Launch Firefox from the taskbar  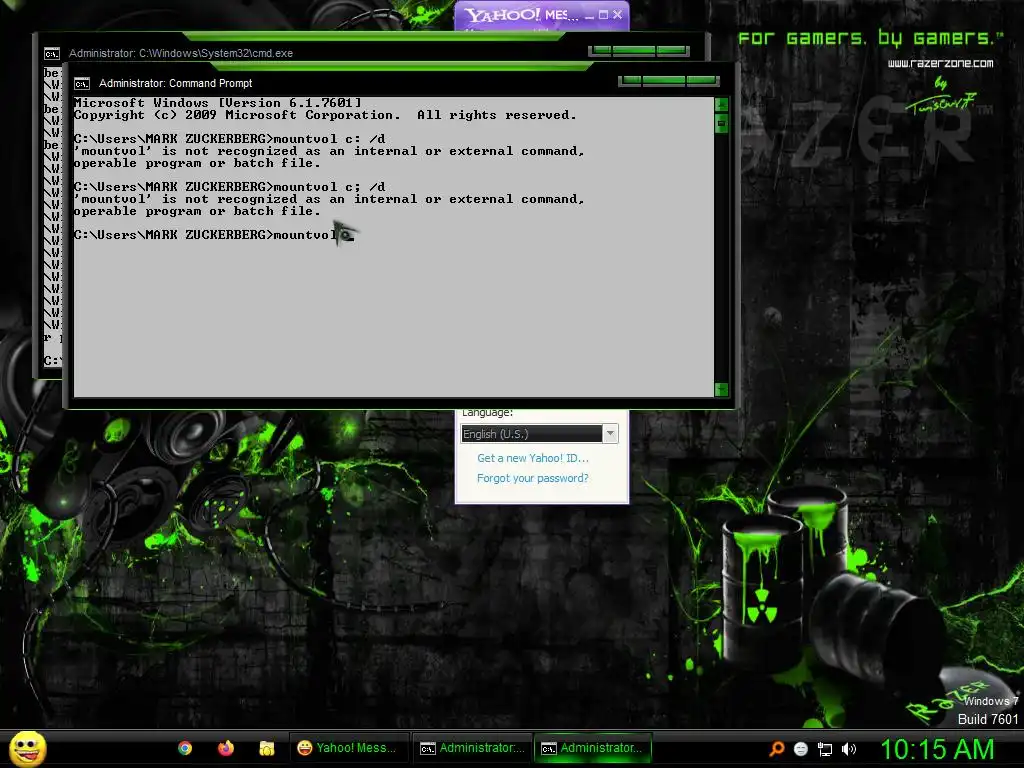click(x=226, y=748)
